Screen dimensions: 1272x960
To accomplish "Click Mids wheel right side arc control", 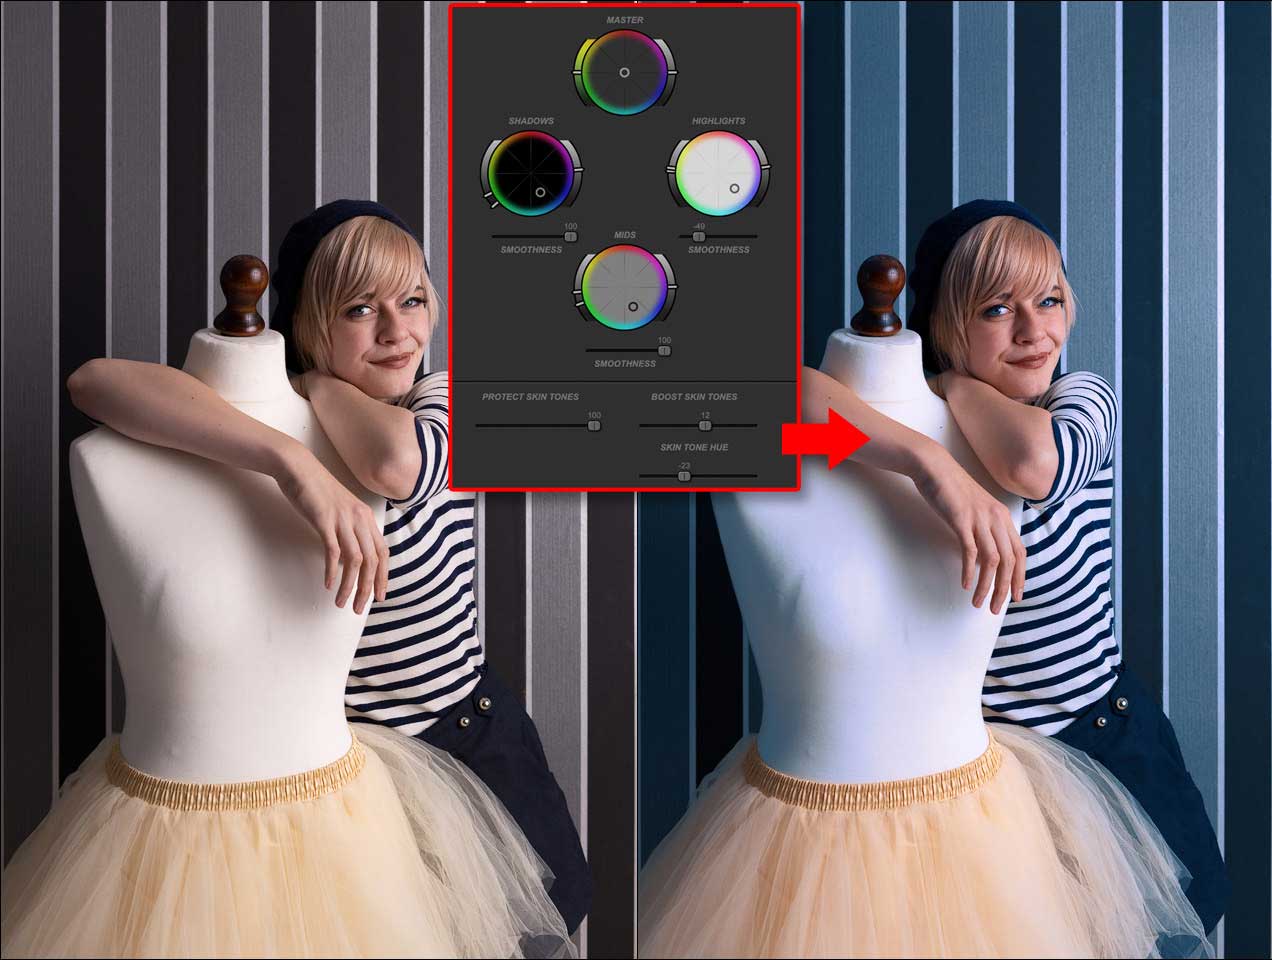I will coord(671,288).
